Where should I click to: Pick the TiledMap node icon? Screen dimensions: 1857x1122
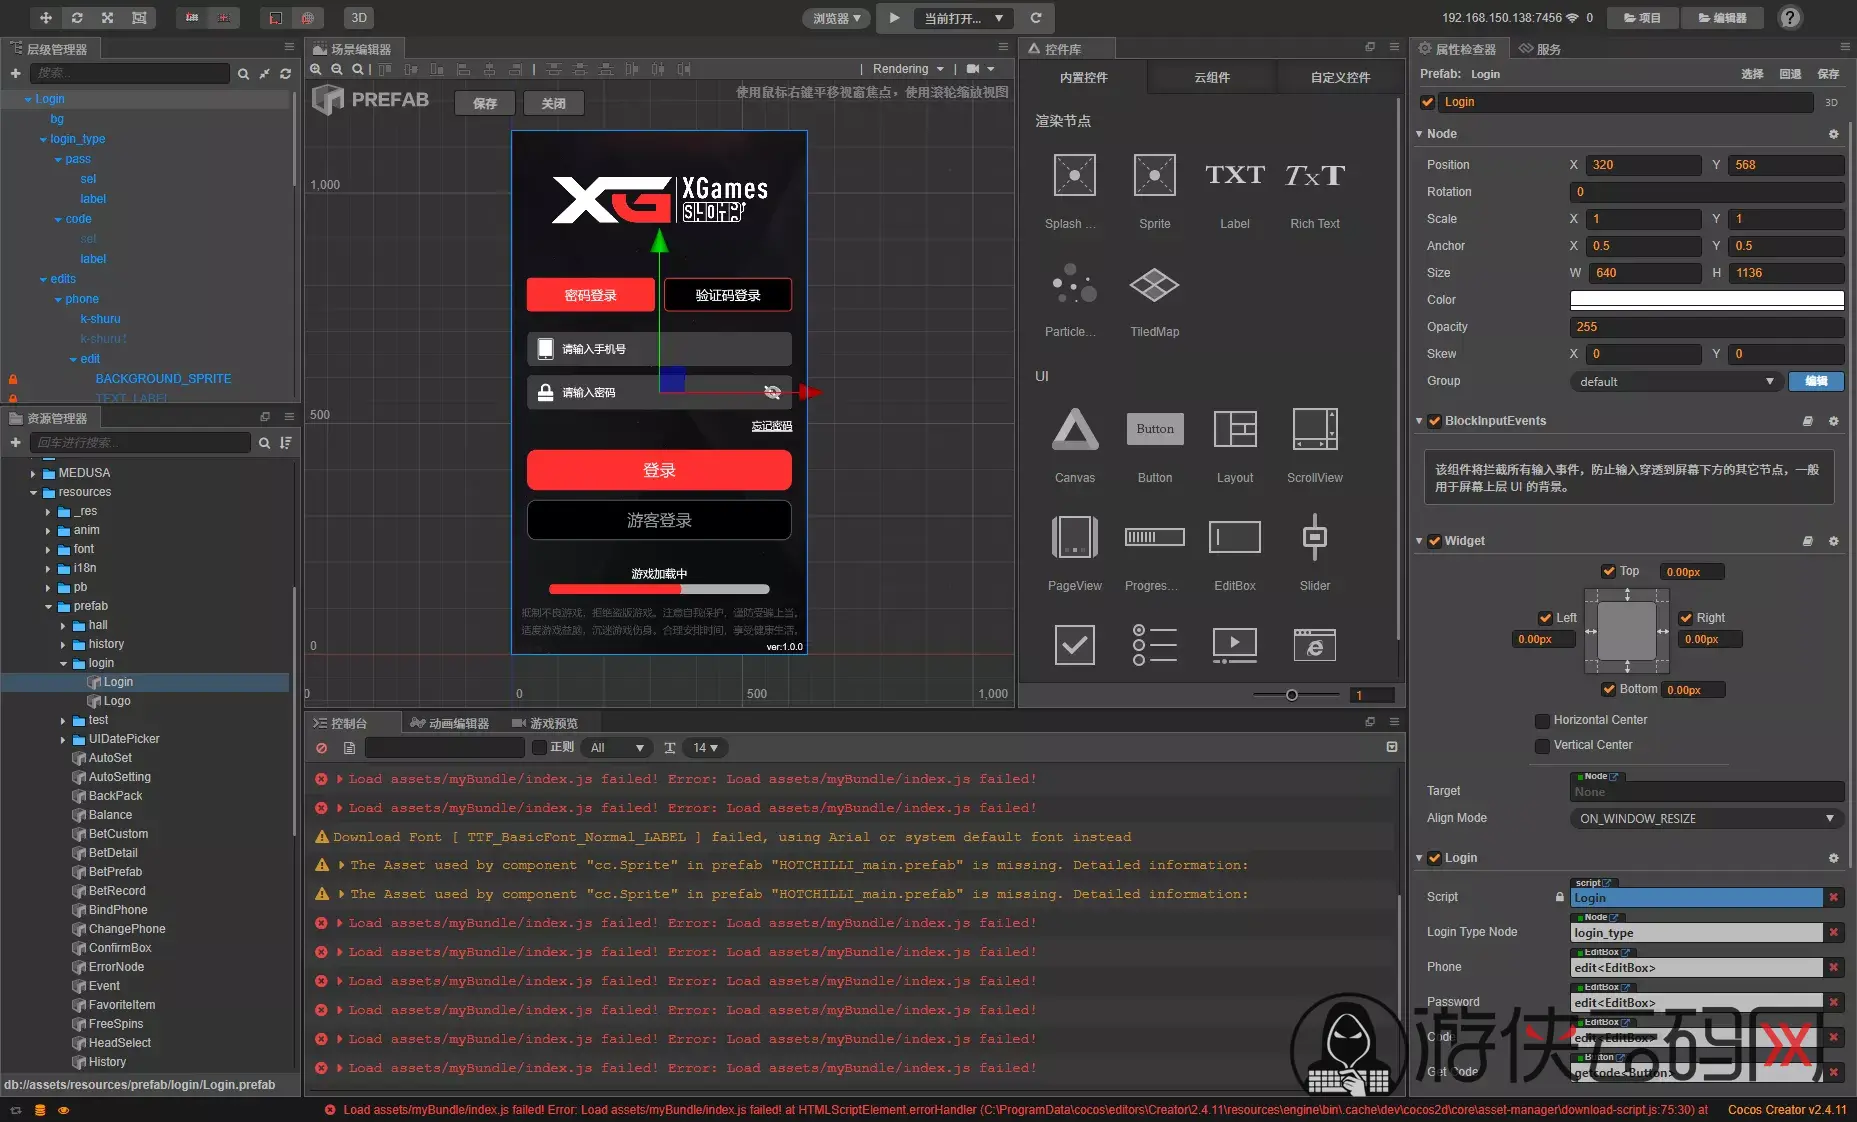[x=1154, y=285]
